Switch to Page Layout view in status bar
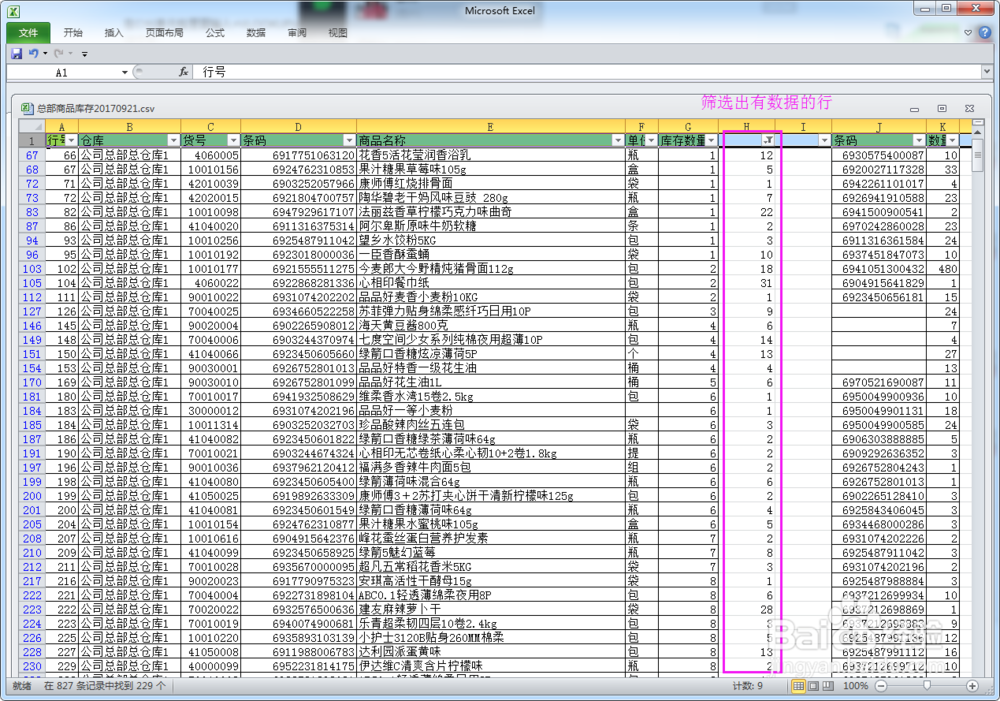The image size is (1000, 701). coord(813,686)
